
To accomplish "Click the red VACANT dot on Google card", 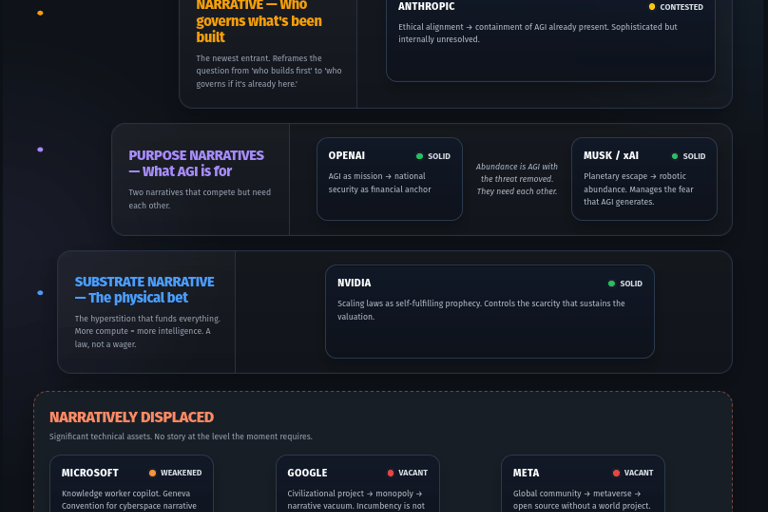I will [x=390, y=473].
